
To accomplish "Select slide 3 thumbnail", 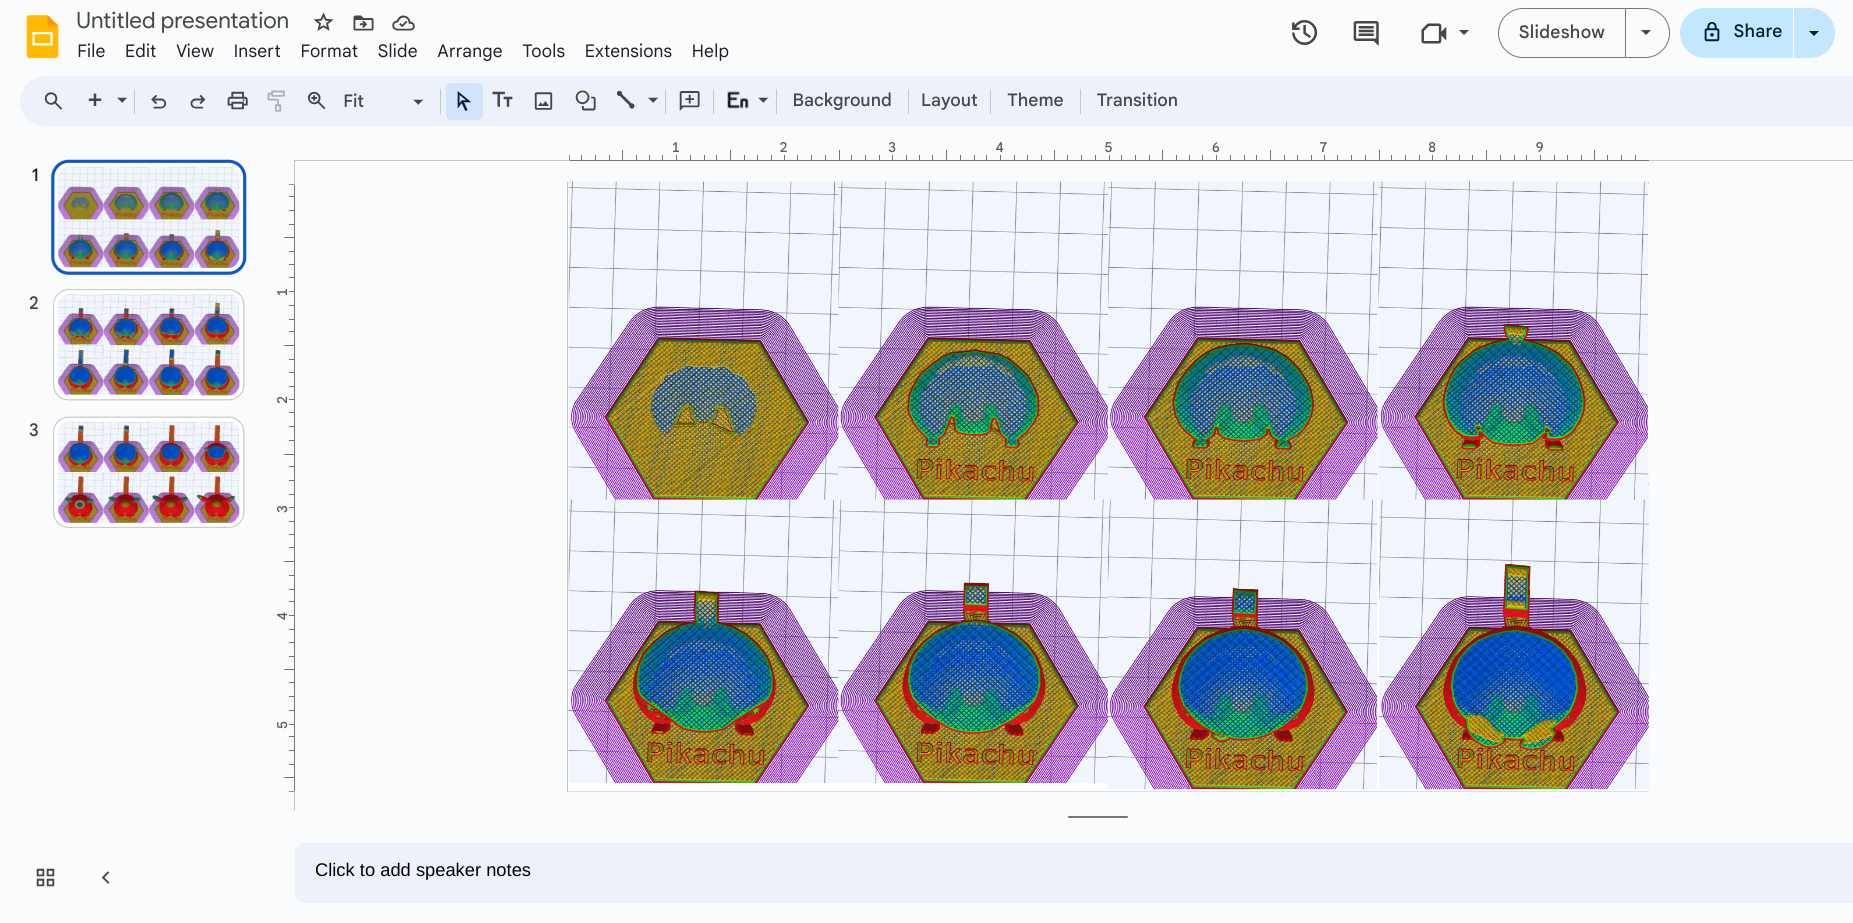I will click(x=149, y=472).
